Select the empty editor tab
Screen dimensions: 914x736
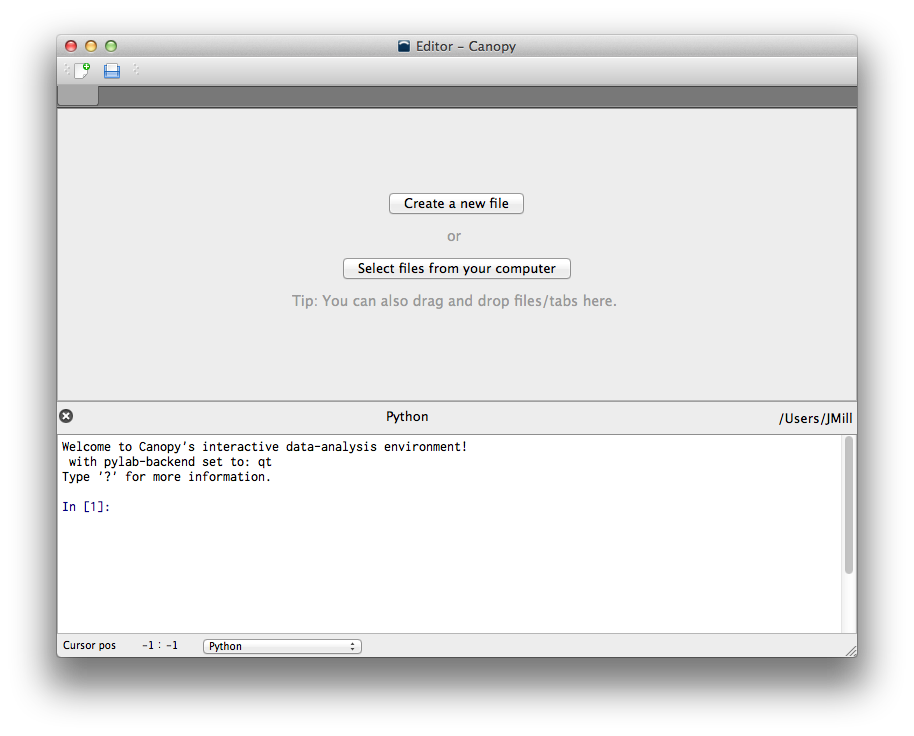pos(78,96)
